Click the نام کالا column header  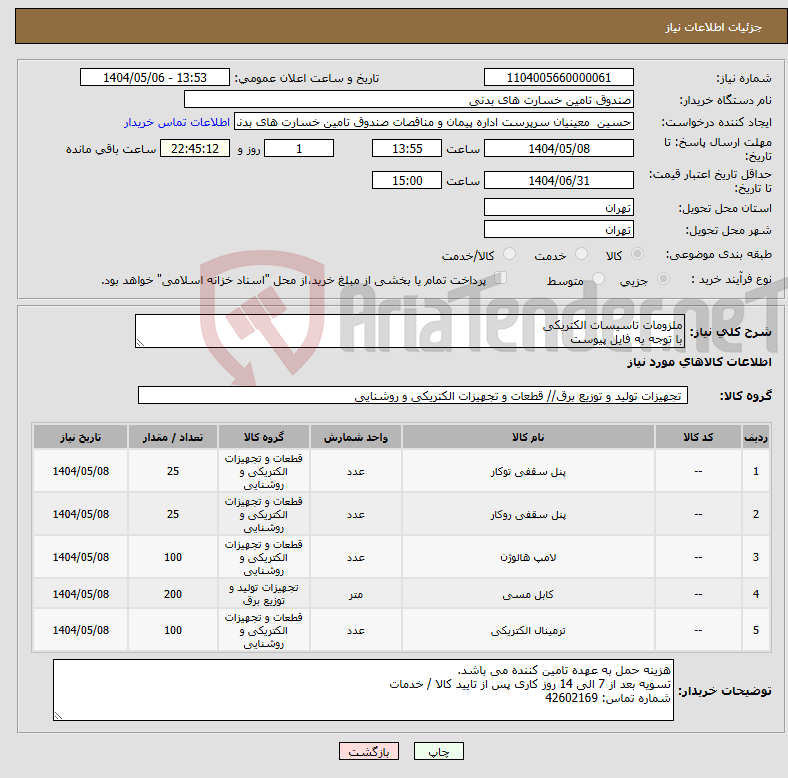pos(528,437)
